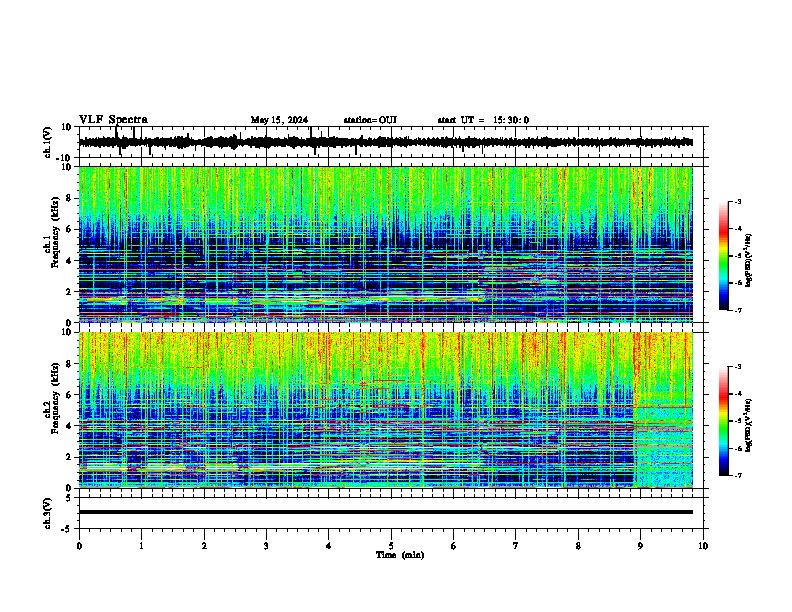
Task: Click time axis tick label "6"
Action: pyautogui.click(x=454, y=546)
